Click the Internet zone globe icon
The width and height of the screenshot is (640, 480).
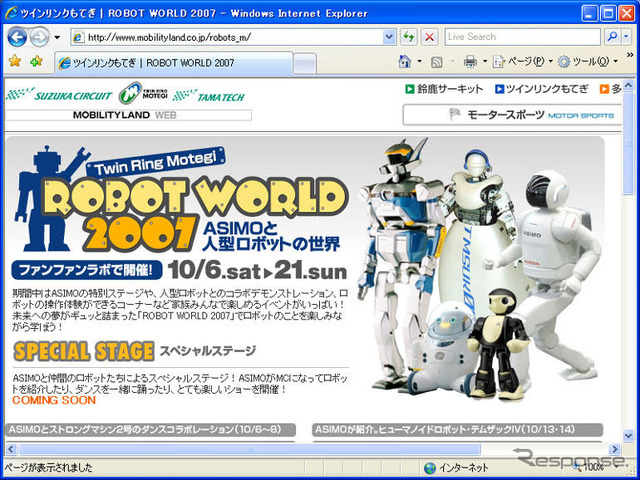click(429, 468)
